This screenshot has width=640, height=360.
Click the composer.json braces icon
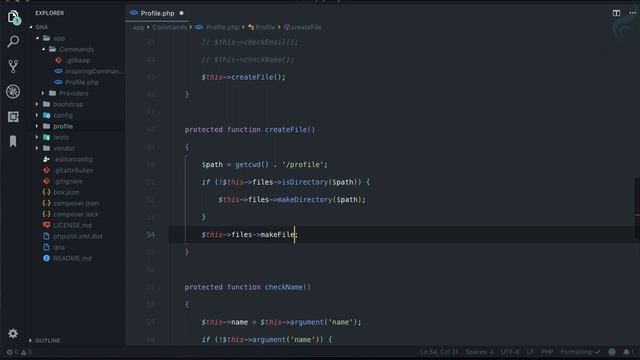tap(46, 203)
